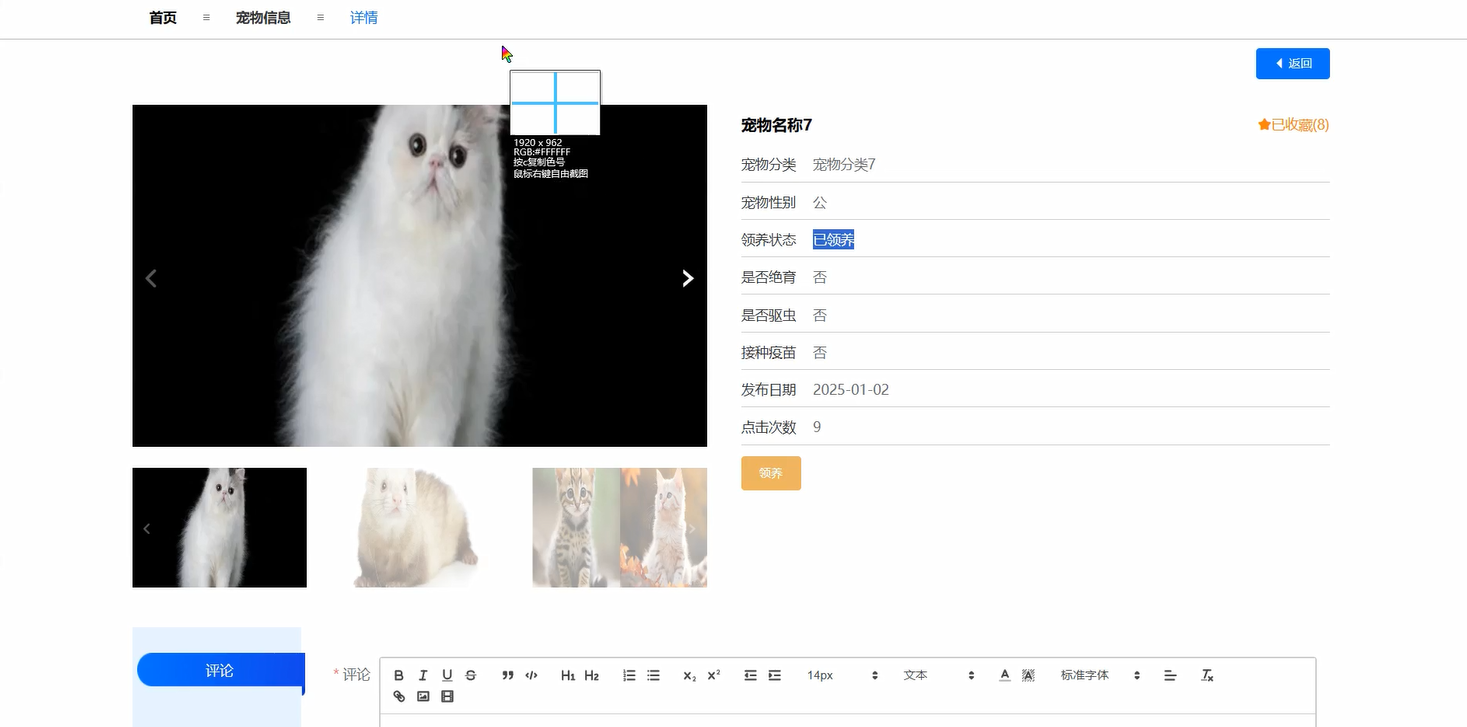Select the strikethrough formatting icon
The image size is (1467, 727).
471,675
